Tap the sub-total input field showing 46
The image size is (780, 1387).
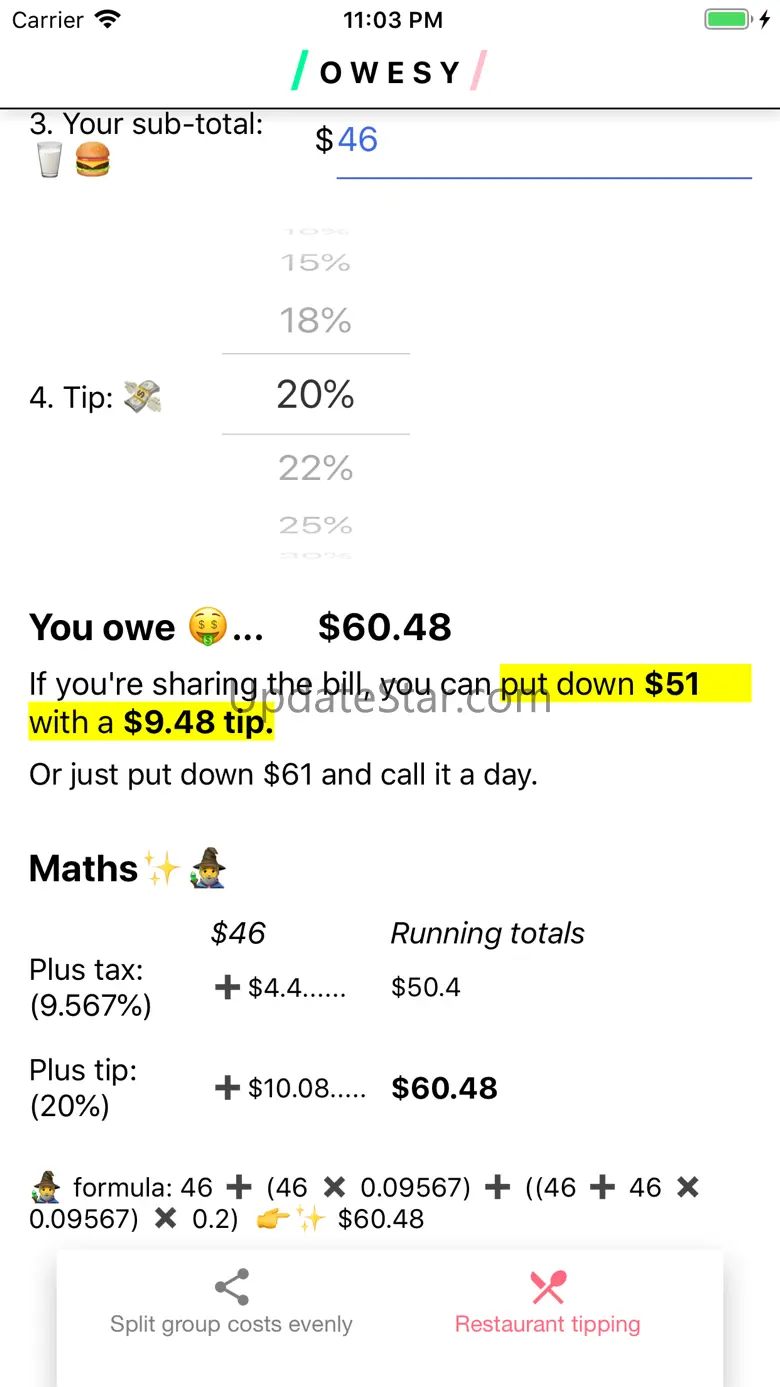pos(544,141)
